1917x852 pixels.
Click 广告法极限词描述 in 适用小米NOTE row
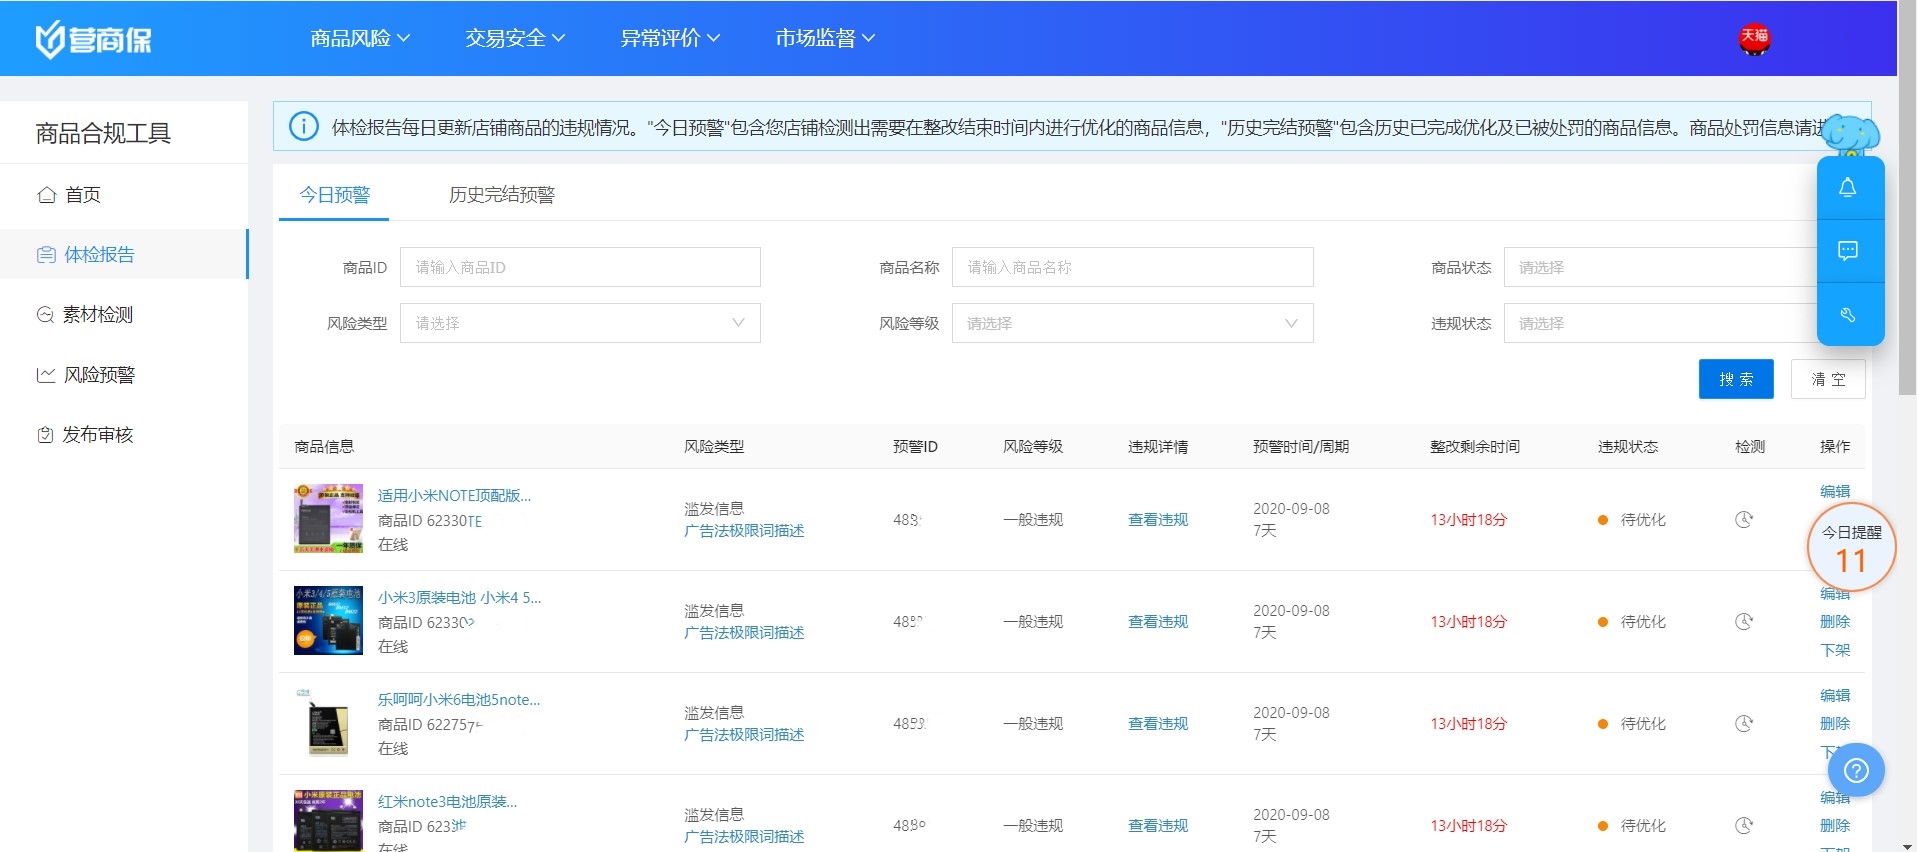pyautogui.click(x=744, y=531)
